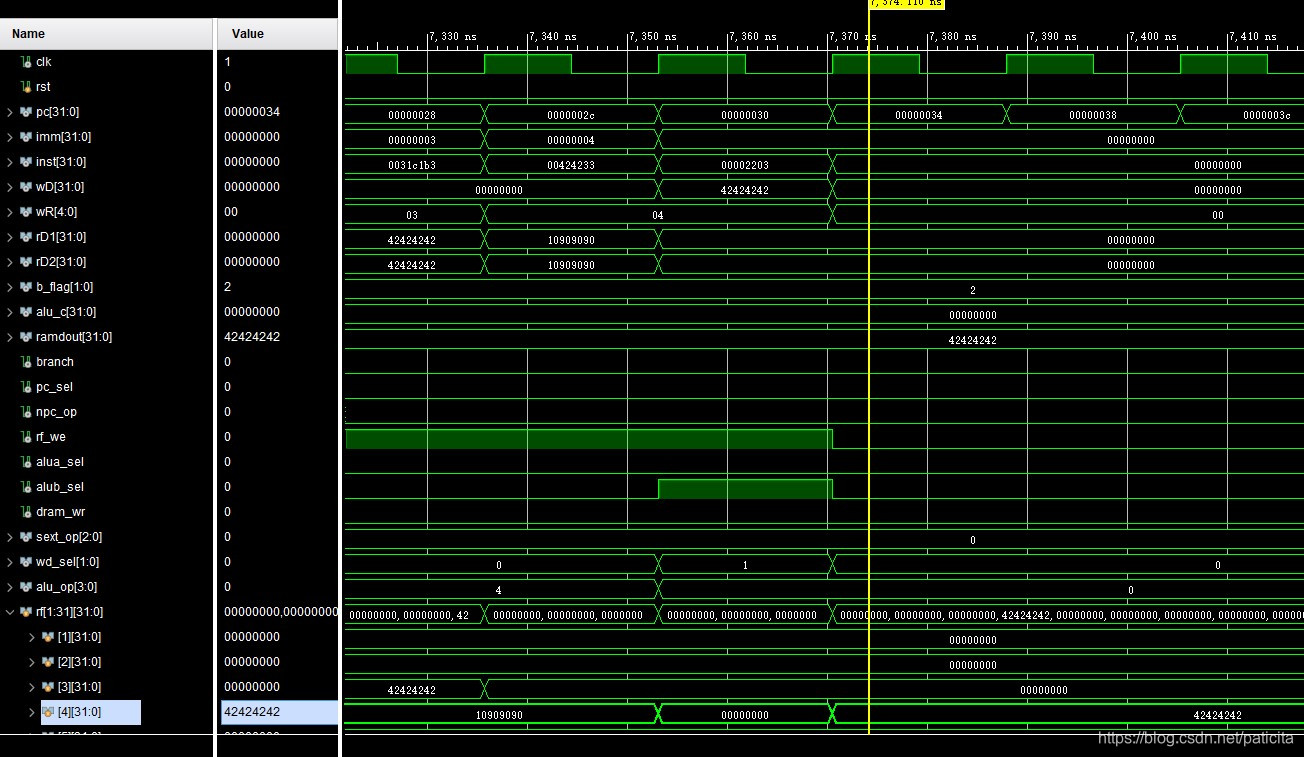Click wR waveform segment 03

(x=412, y=215)
